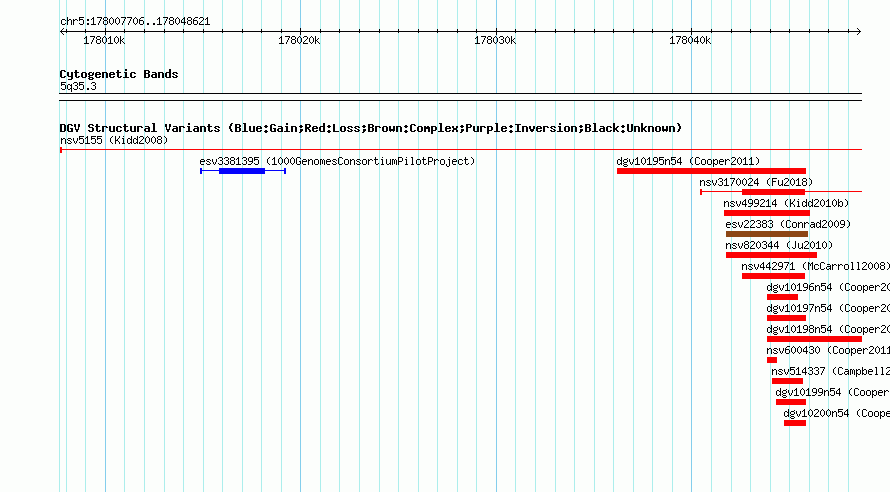Image resolution: width=890 pixels, height=492 pixels.
Task: Click the chr5:178007706..178048621 coordinate text
Action: 135,22
